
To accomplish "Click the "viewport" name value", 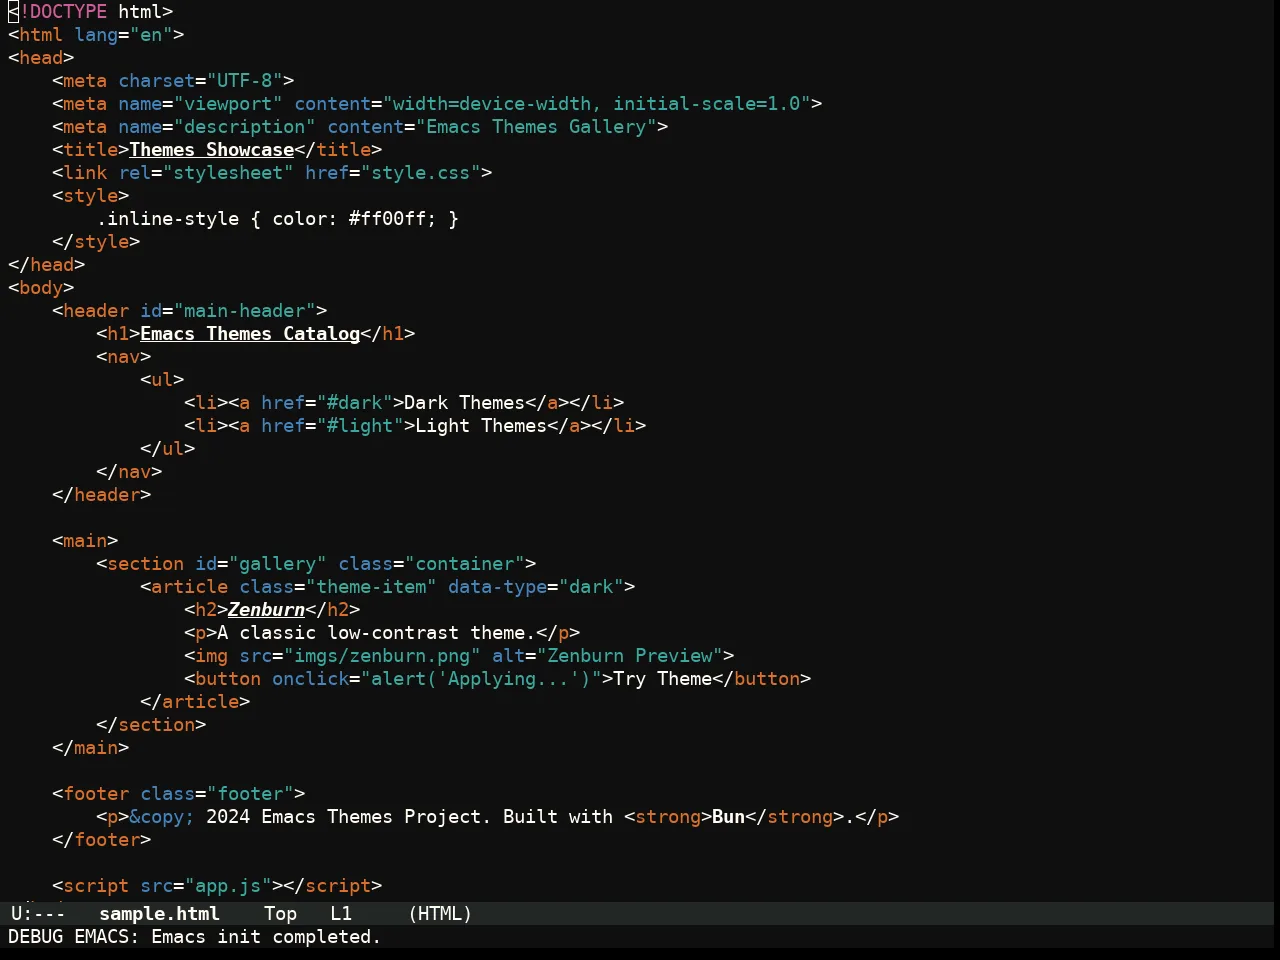I will click(228, 103).
